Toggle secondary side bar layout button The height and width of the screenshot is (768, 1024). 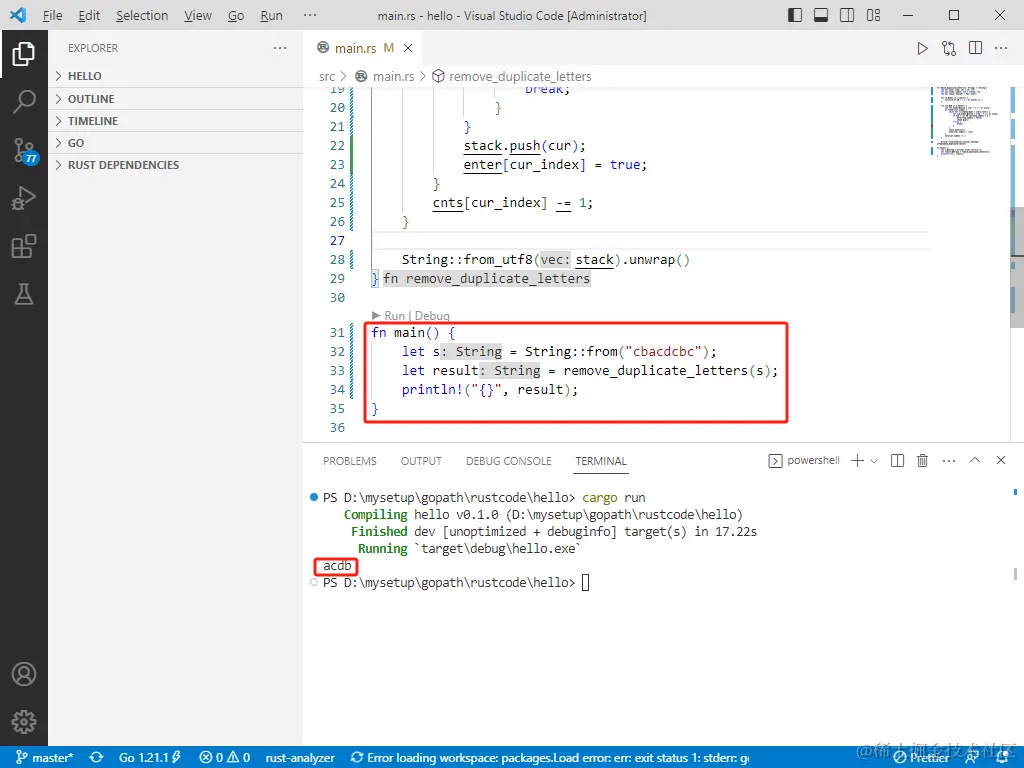(x=847, y=15)
